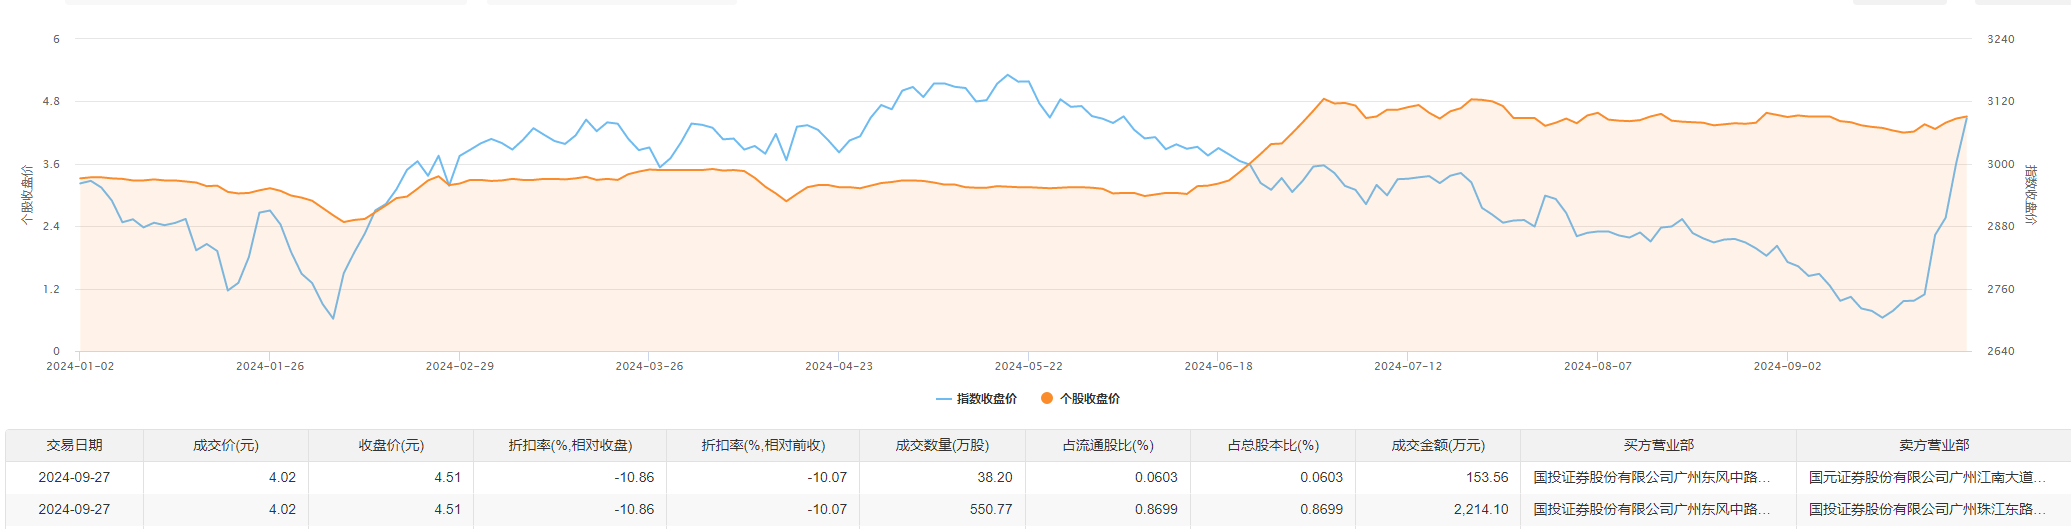
Task: Click the 买方营业部 column header
Action: point(1658,446)
